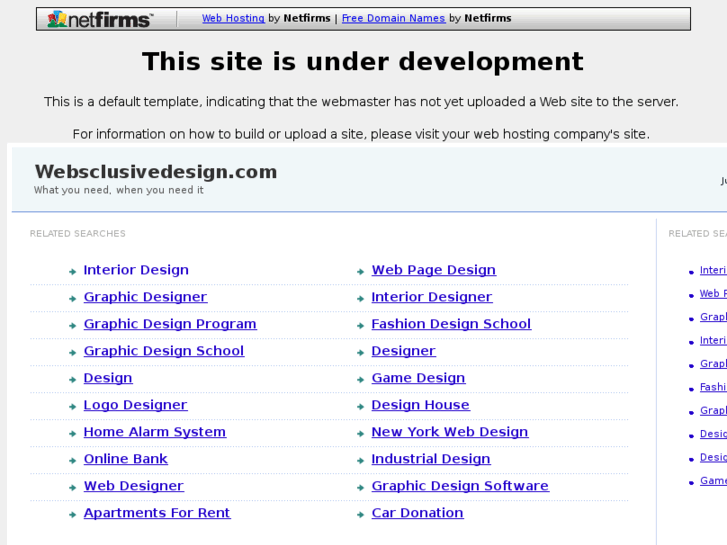Viewport: 727px width, 545px height.
Task: Open the Fashion Design School link
Action: pos(451,324)
